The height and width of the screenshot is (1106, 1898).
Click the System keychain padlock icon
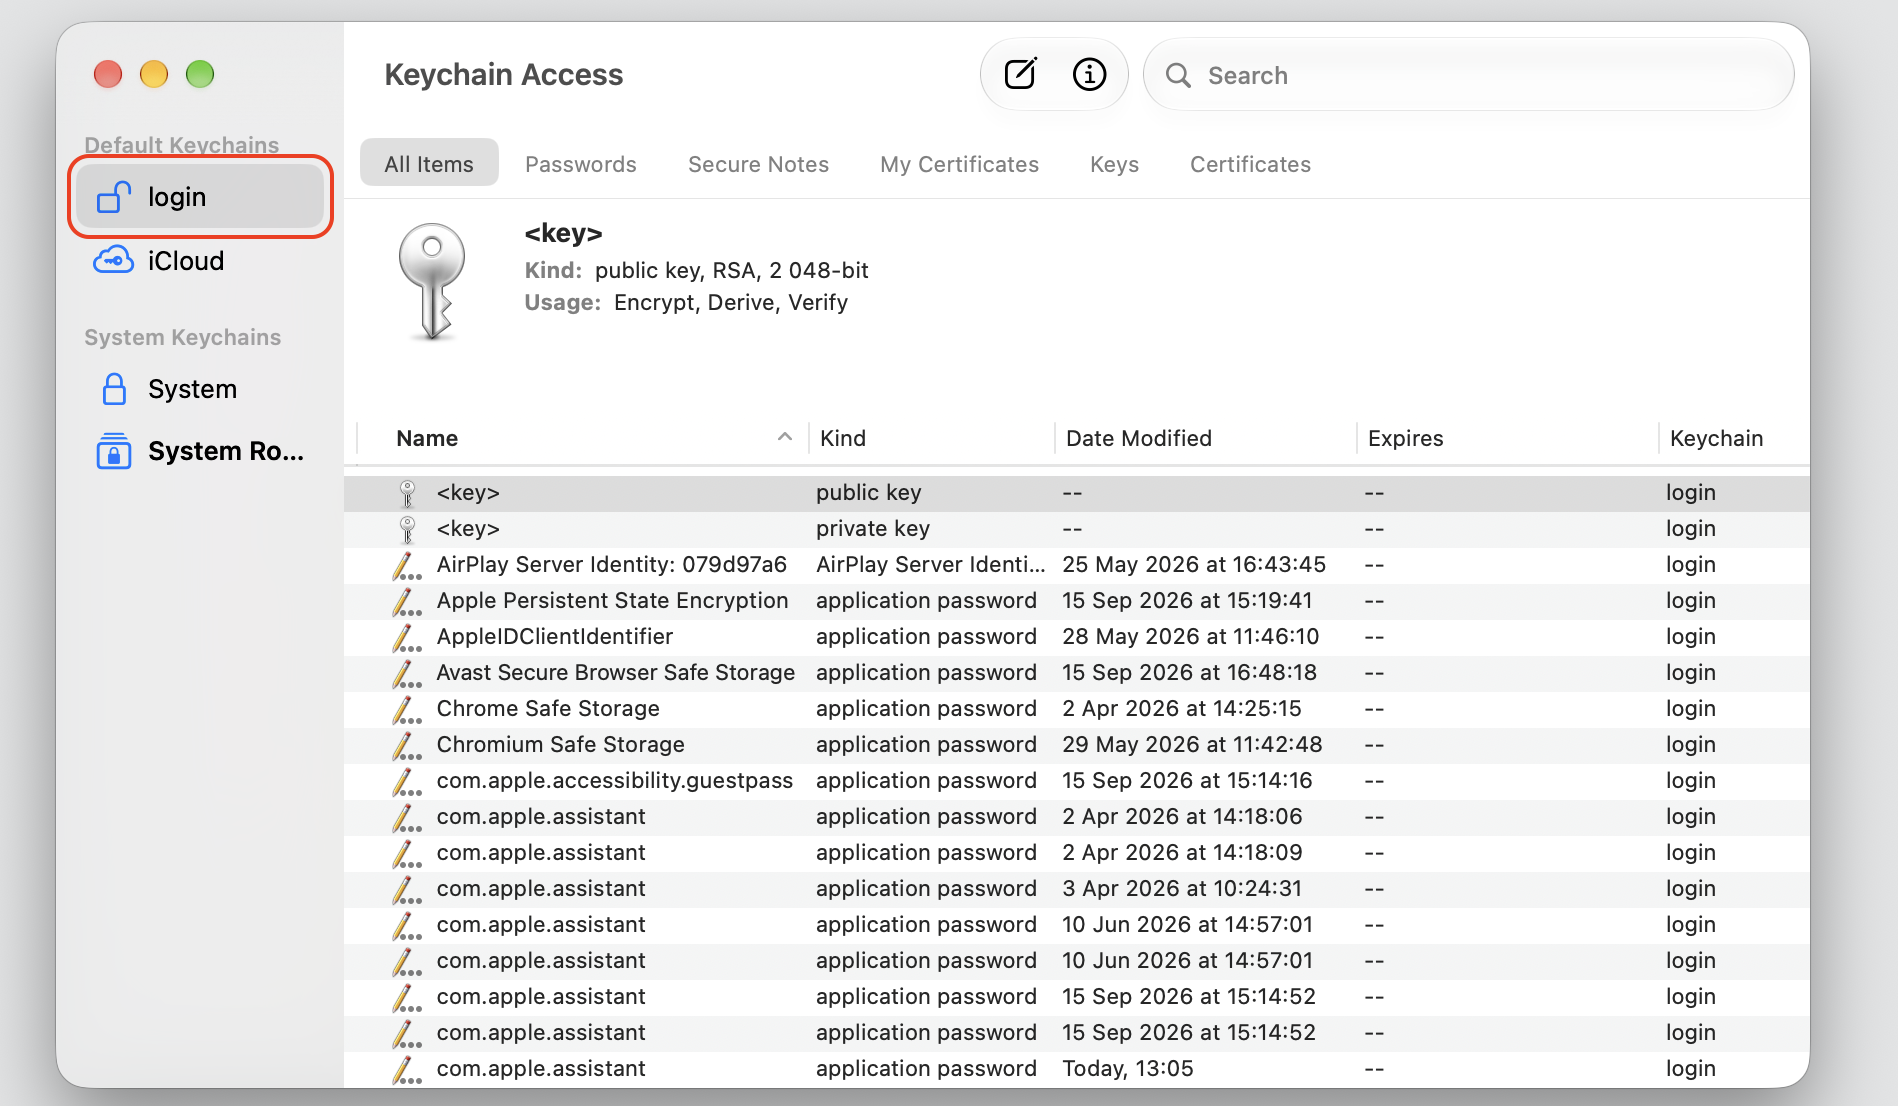[x=114, y=388]
